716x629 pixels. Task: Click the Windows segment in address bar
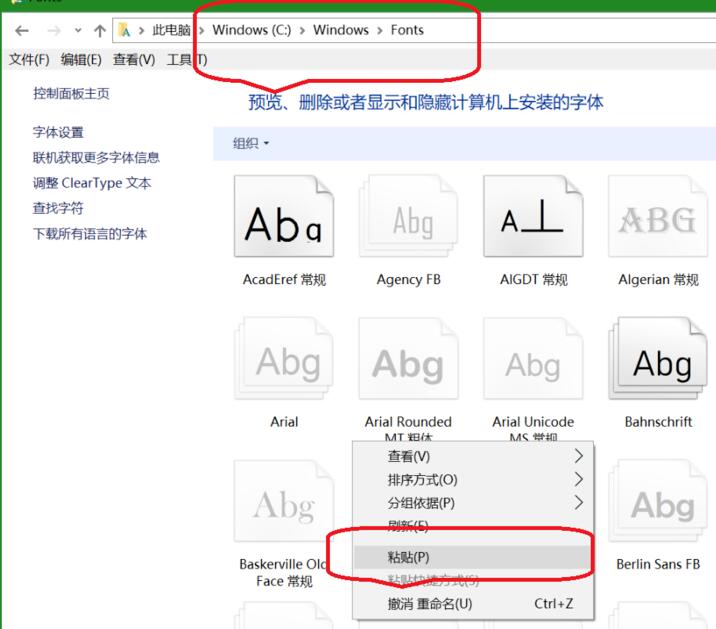tap(341, 30)
